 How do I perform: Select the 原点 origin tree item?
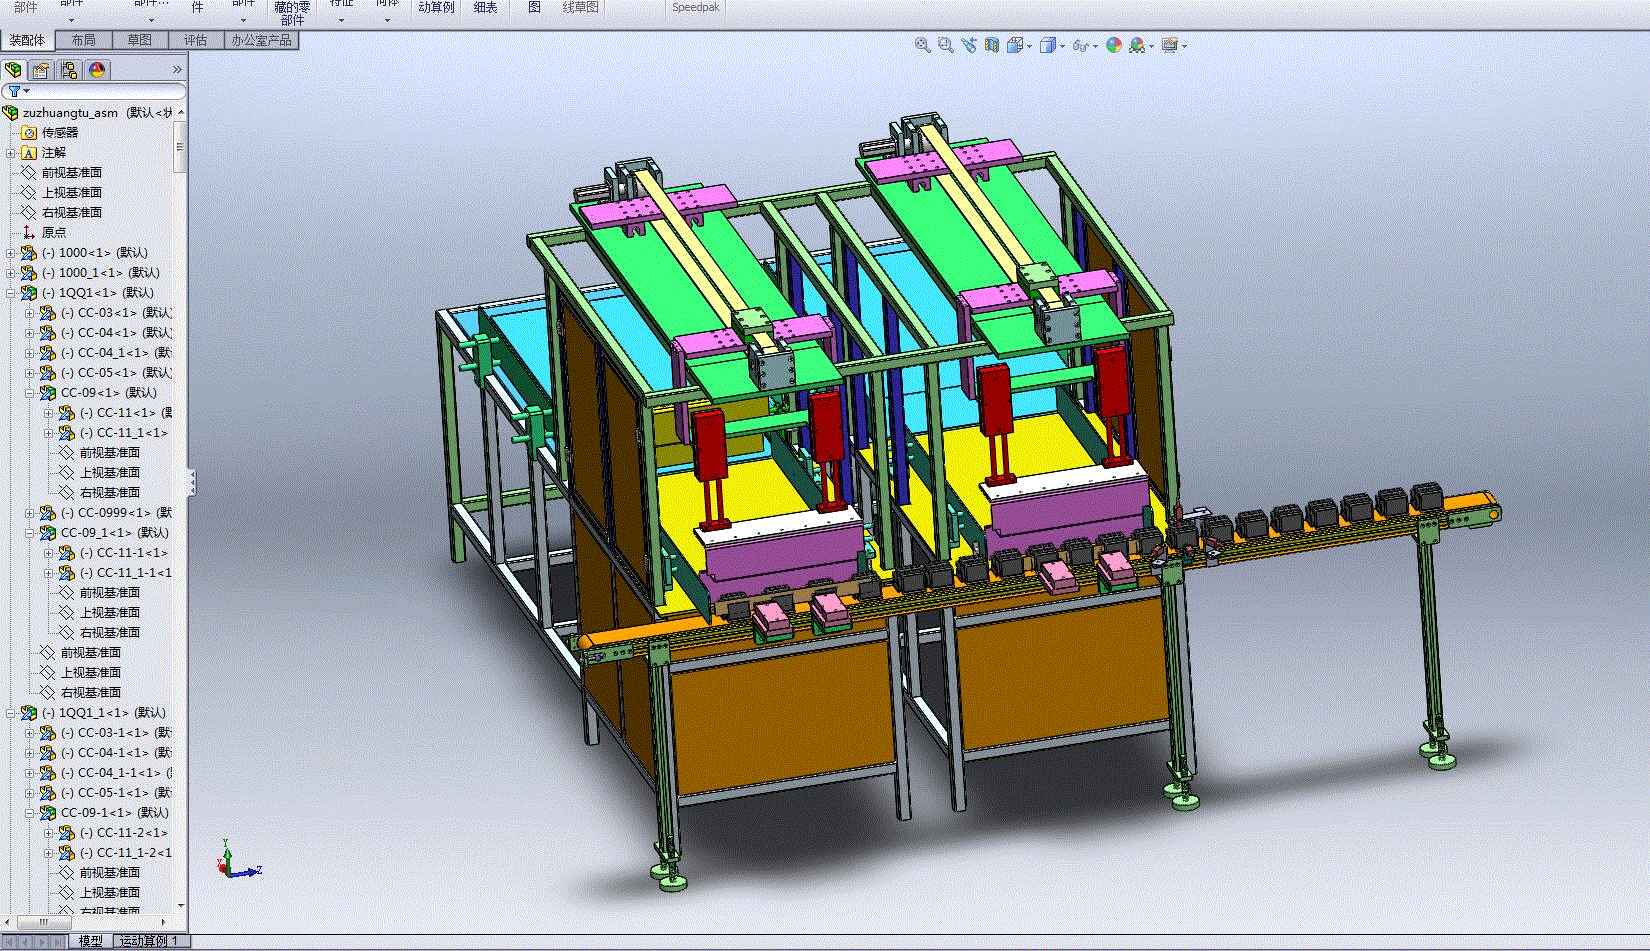point(54,232)
